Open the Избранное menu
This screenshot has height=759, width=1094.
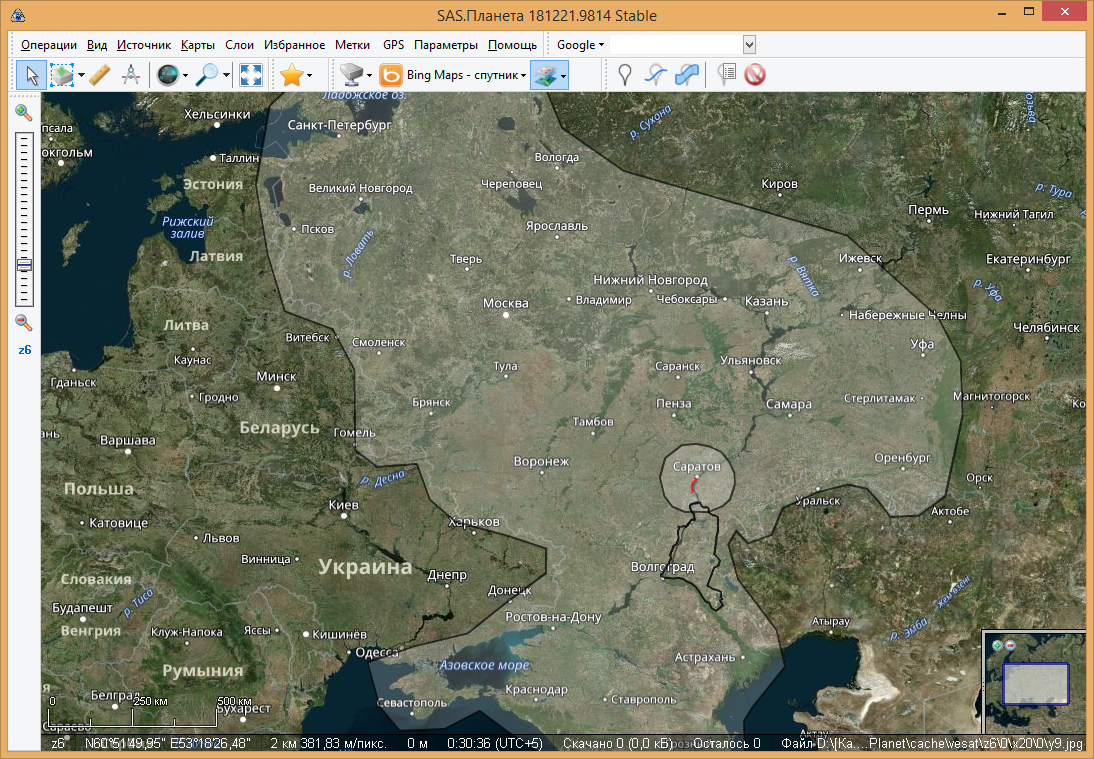[x=294, y=45]
